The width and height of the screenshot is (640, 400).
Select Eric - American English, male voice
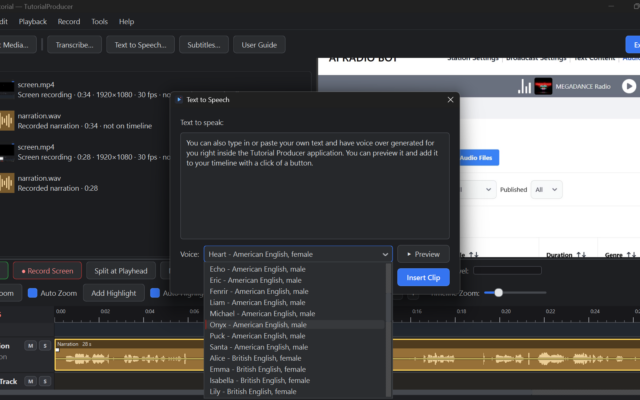(x=295, y=280)
